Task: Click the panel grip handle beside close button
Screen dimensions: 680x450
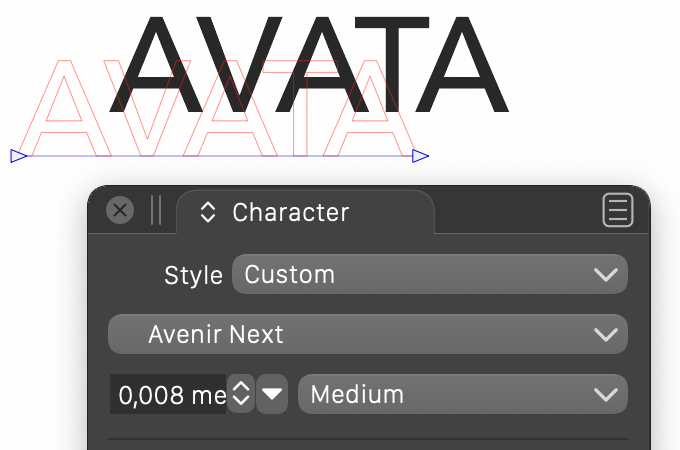Action: point(156,210)
